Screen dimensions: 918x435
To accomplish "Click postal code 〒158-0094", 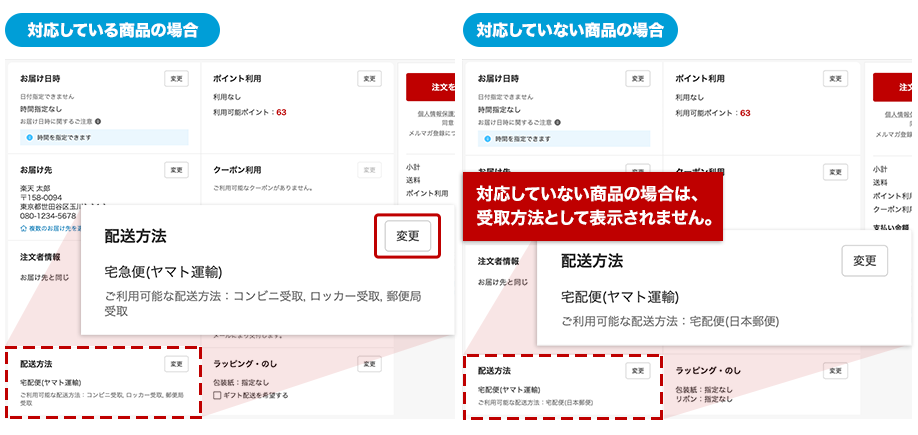I will click(41, 198).
